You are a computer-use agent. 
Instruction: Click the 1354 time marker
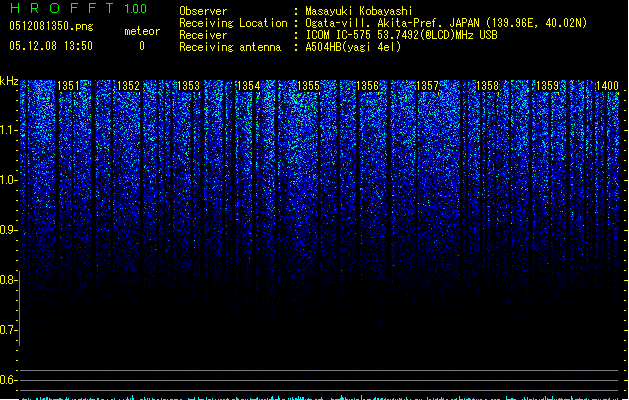click(248, 85)
